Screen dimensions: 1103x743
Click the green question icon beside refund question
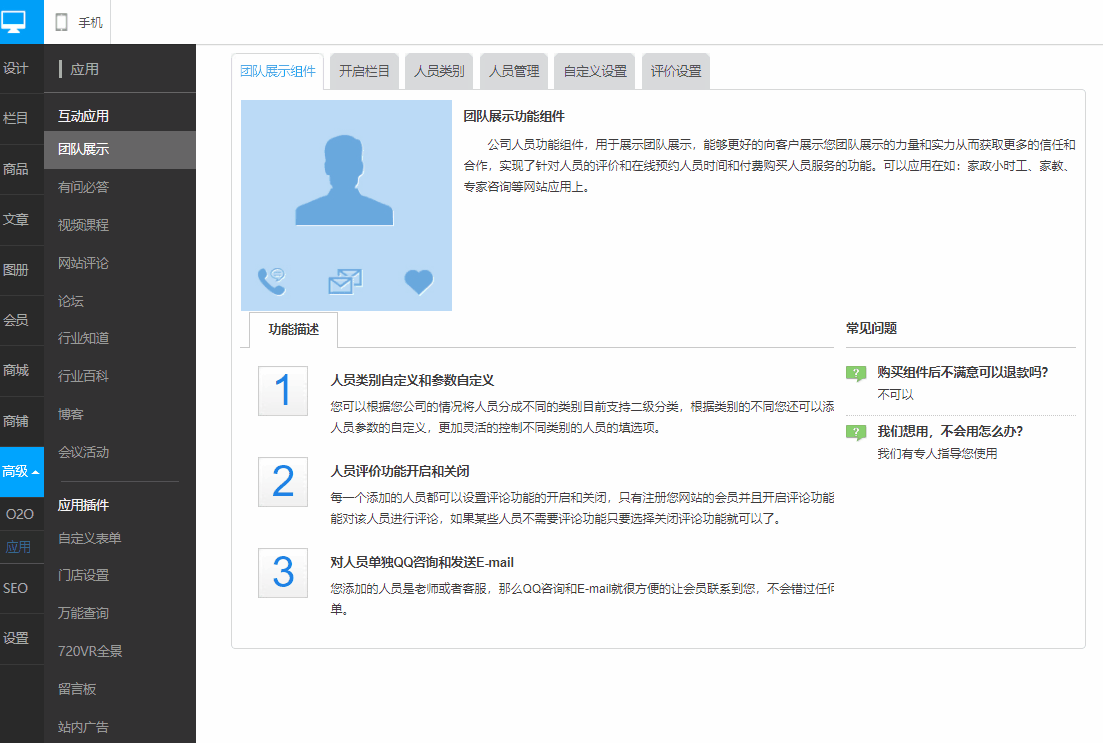coord(856,373)
